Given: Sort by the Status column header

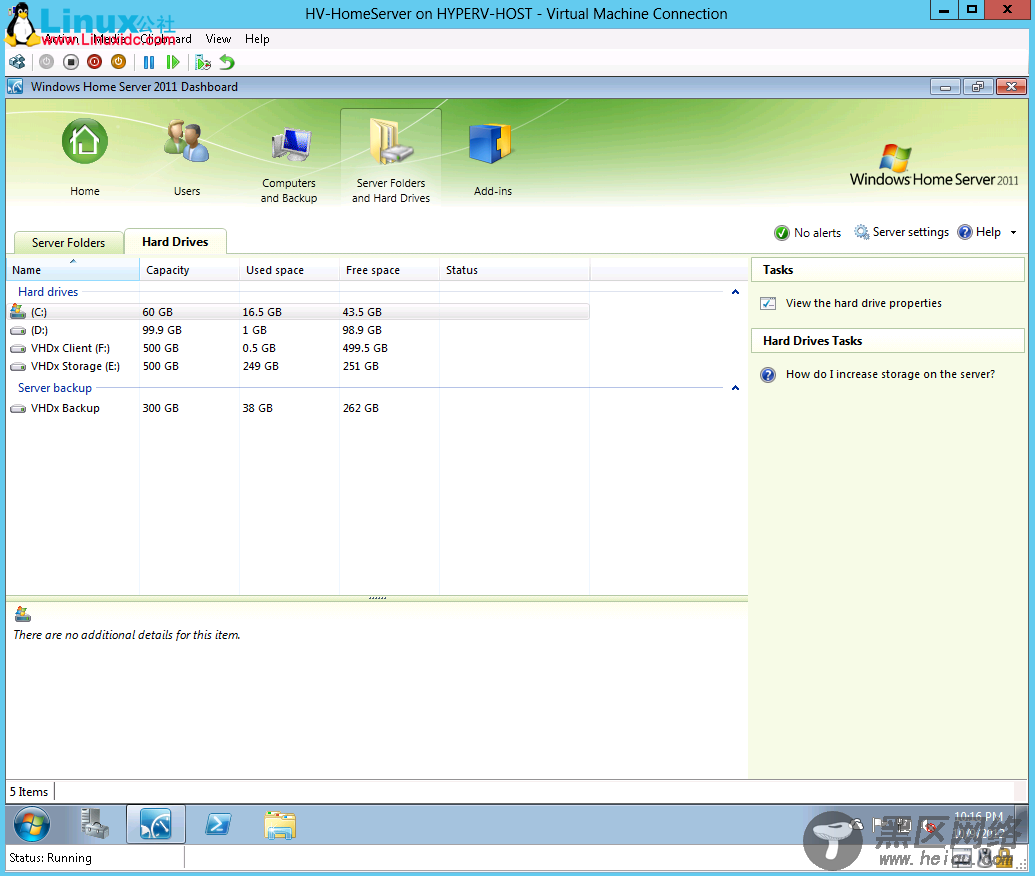Looking at the screenshot, I should [514, 270].
